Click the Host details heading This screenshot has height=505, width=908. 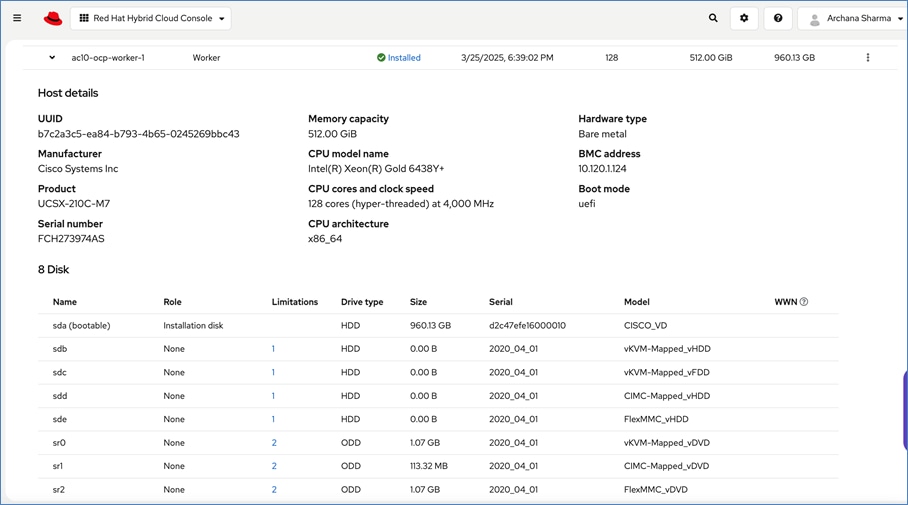click(68, 93)
